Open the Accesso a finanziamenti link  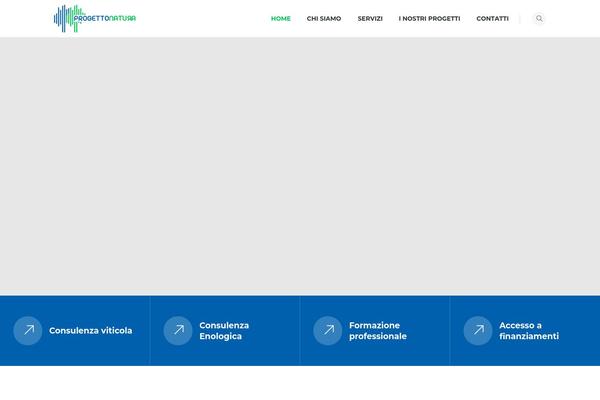click(529, 331)
